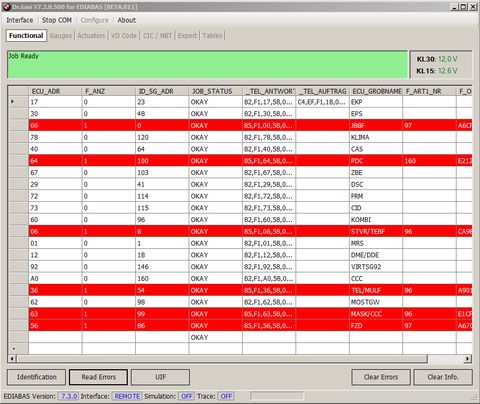Select the DSC cell
The image size is (480, 404).
(376, 184)
